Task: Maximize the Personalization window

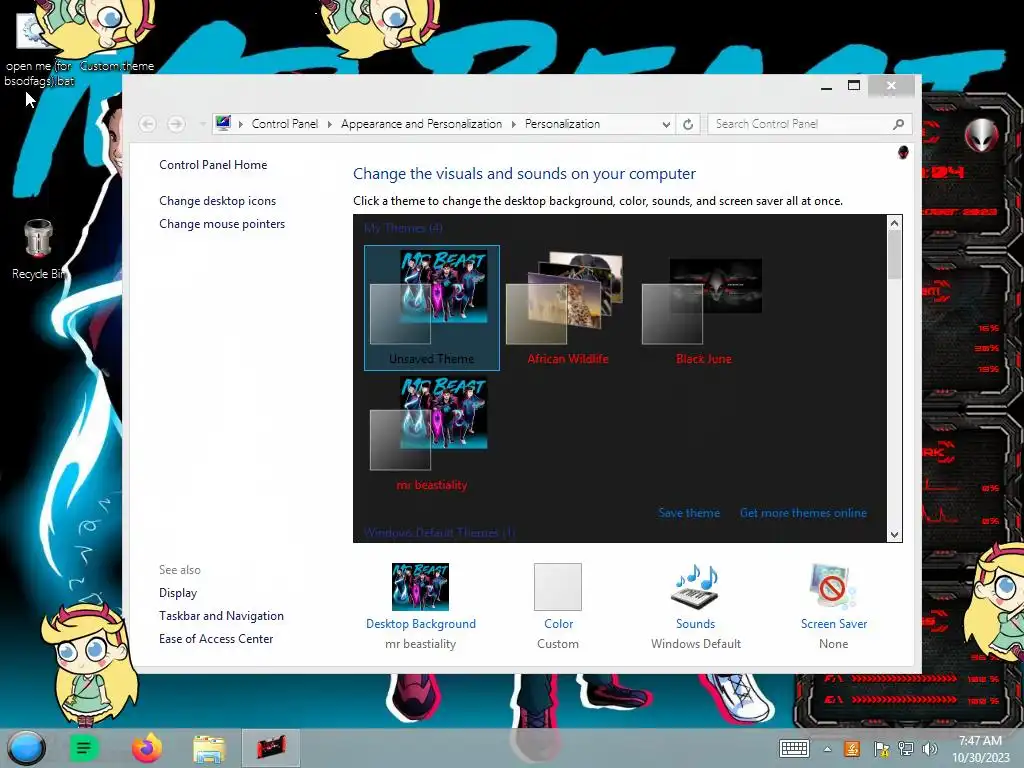Action: click(854, 86)
